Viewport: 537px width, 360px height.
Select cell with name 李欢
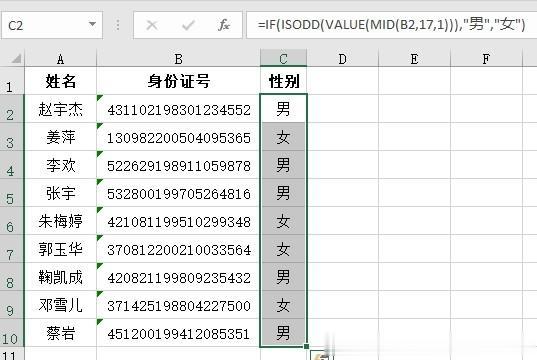[61, 165]
